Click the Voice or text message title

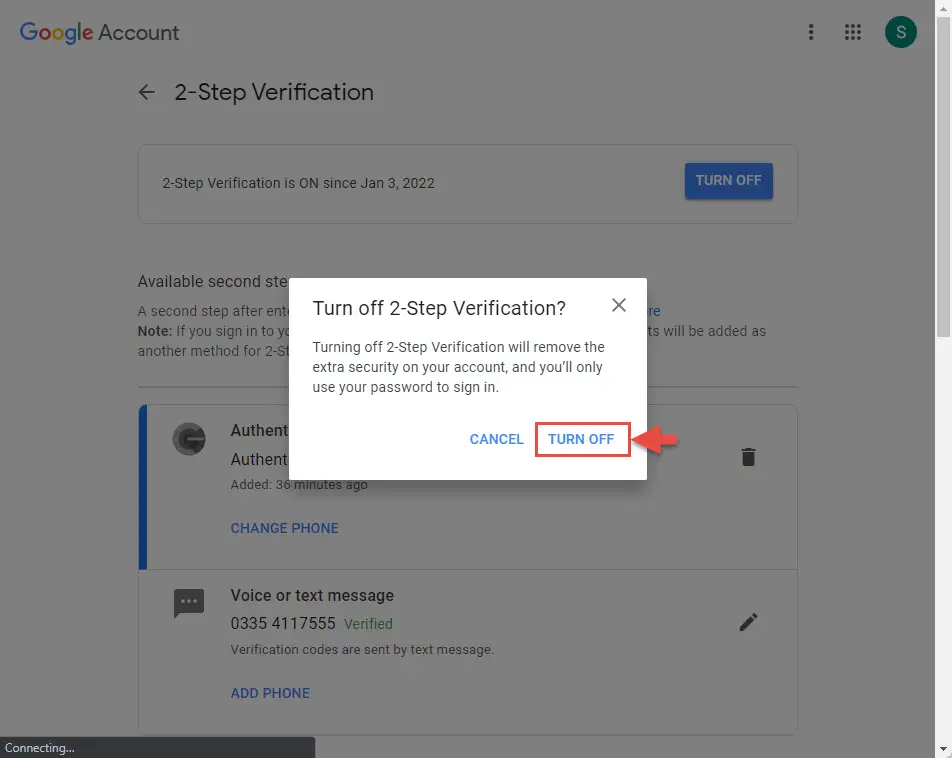[x=312, y=595]
